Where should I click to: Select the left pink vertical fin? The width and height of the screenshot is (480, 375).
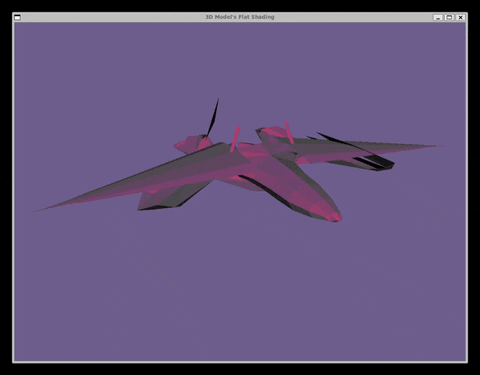[x=235, y=139]
